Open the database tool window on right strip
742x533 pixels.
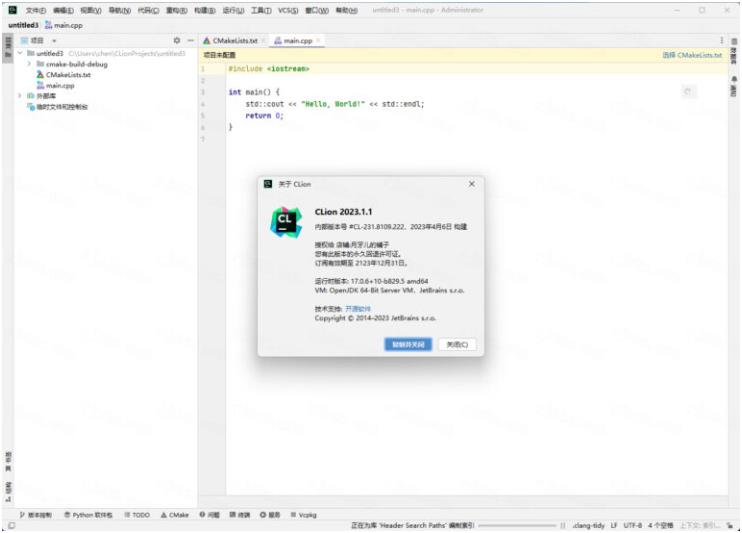(734, 52)
